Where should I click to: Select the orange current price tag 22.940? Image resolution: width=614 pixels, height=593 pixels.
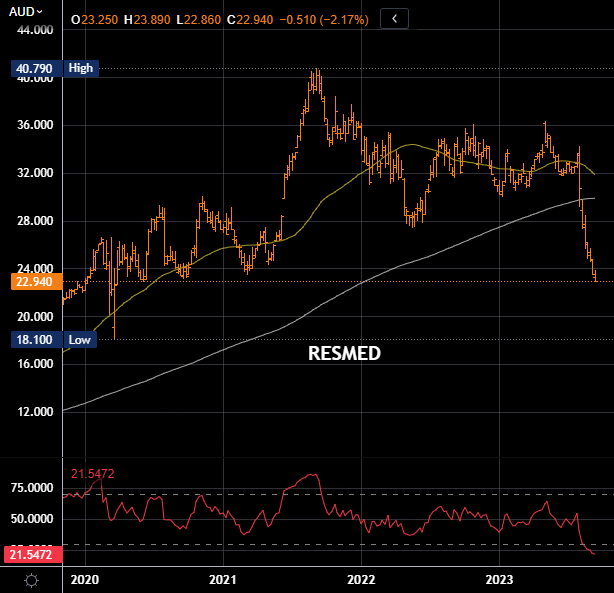pyautogui.click(x=30, y=282)
